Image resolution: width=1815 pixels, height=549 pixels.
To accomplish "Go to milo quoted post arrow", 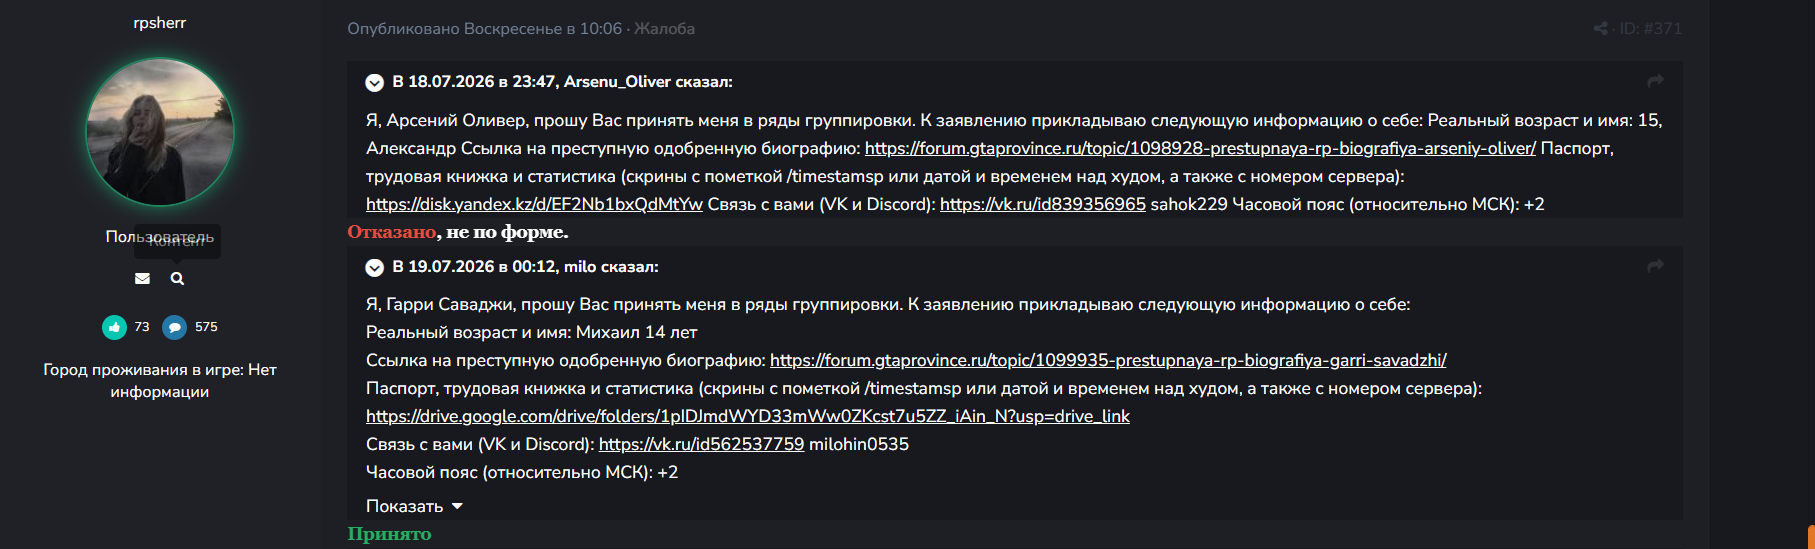I will (1655, 266).
